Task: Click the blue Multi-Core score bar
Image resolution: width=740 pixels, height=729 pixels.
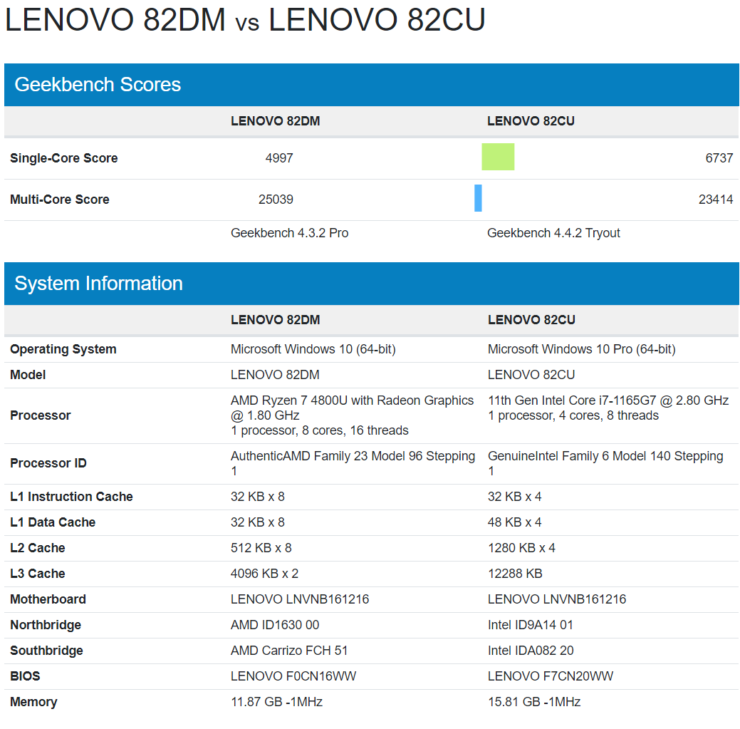Action: [x=478, y=198]
